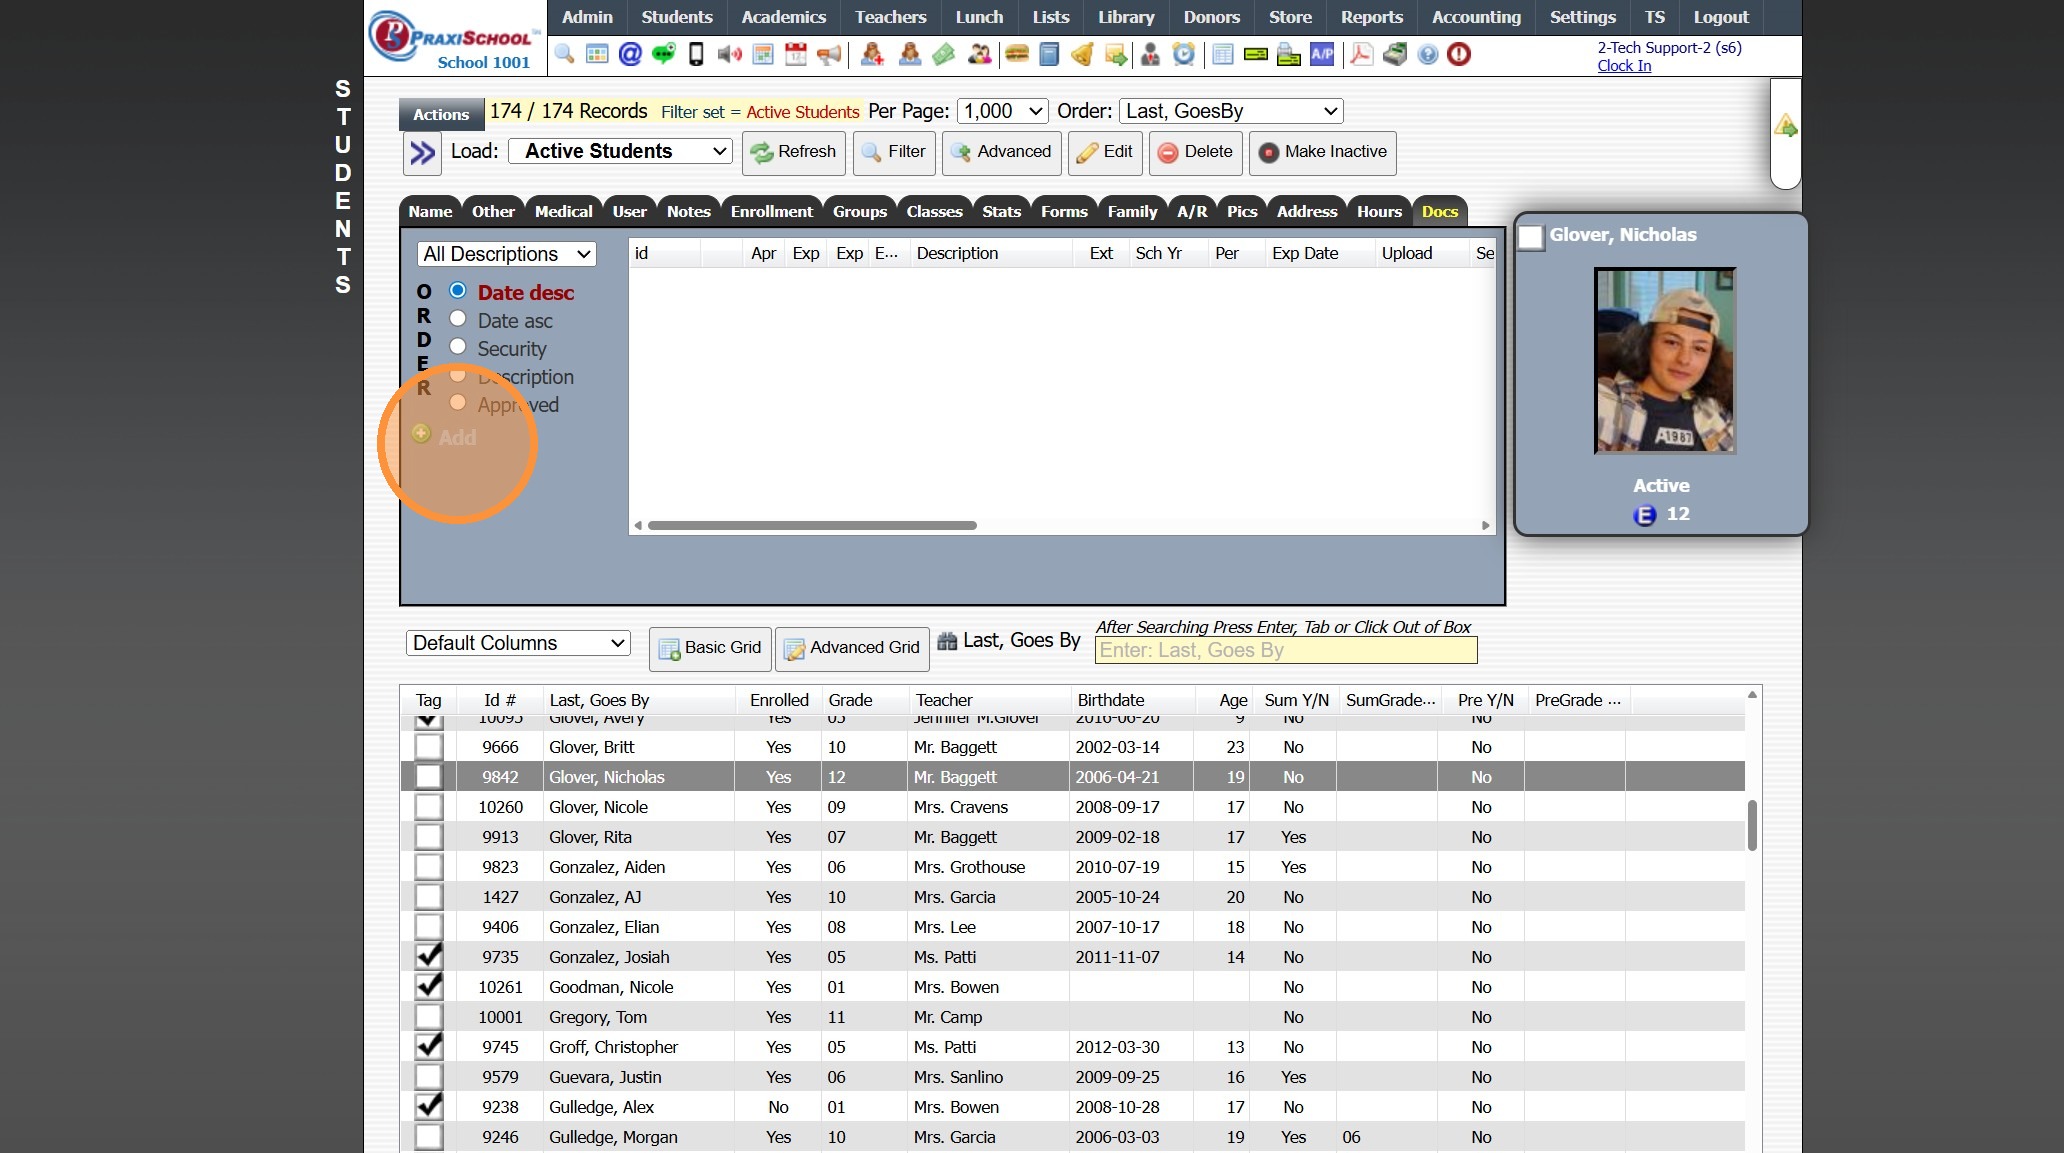Viewport: 2064px width, 1153px height.
Task: Click the Last, Goes By search field
Action: coord(1285,650)
